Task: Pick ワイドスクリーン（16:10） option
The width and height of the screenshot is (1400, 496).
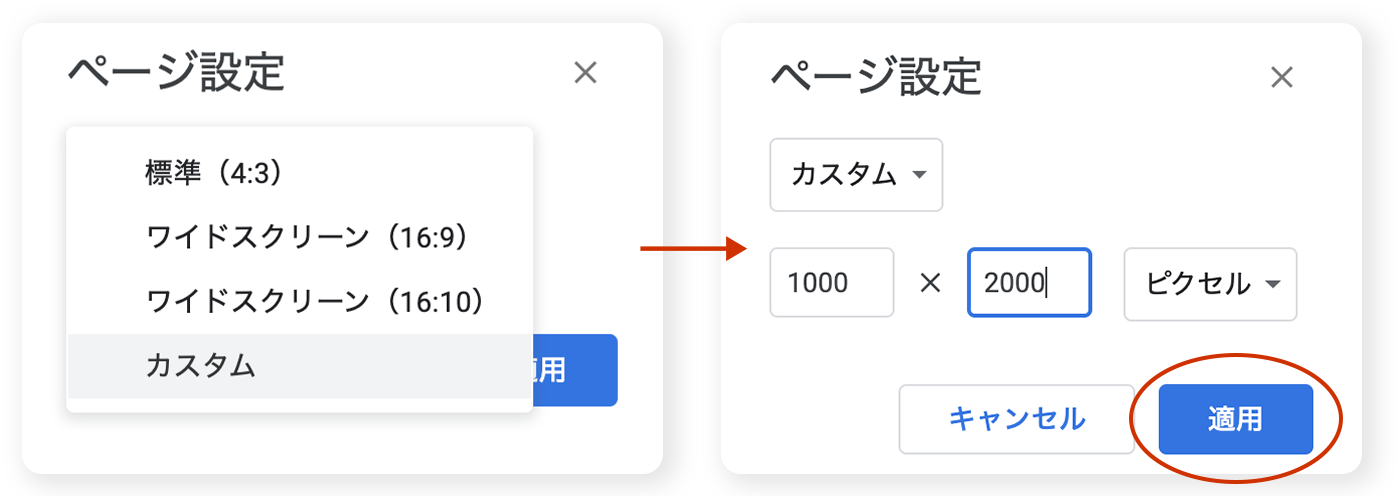Action: tap(315, 301)
